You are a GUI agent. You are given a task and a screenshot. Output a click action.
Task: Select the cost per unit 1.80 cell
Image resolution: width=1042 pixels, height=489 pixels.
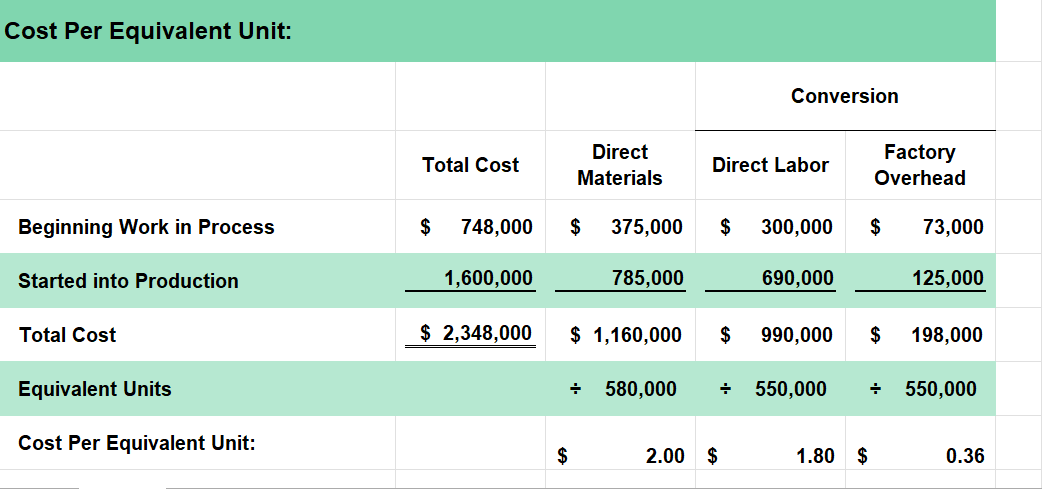click(770, 443)
